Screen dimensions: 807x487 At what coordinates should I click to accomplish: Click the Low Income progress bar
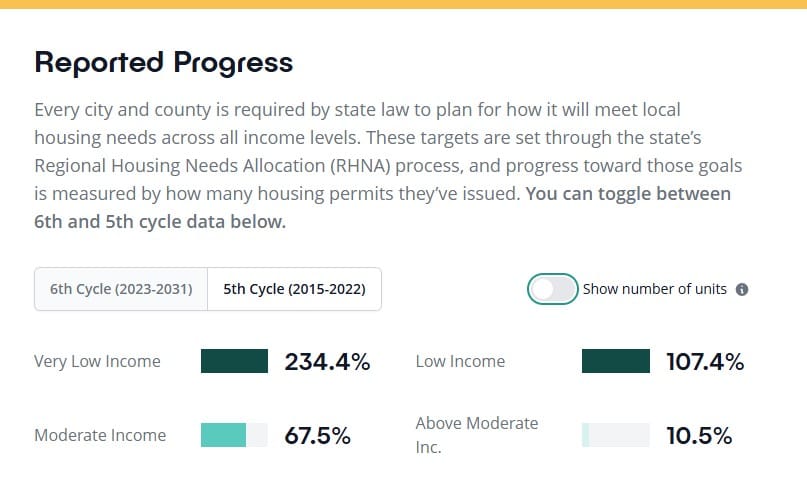coord(615,361)
